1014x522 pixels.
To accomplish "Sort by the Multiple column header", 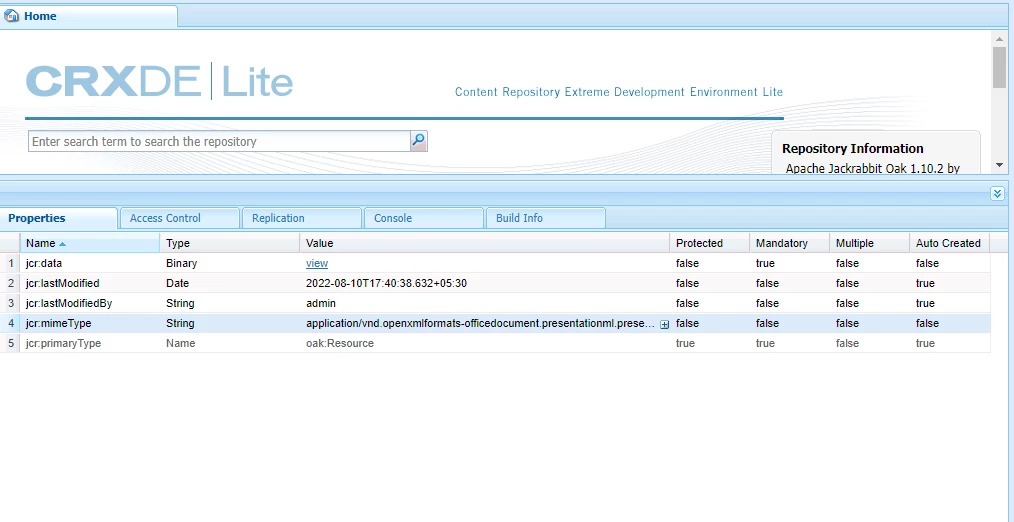I will [x=870, y=243].
